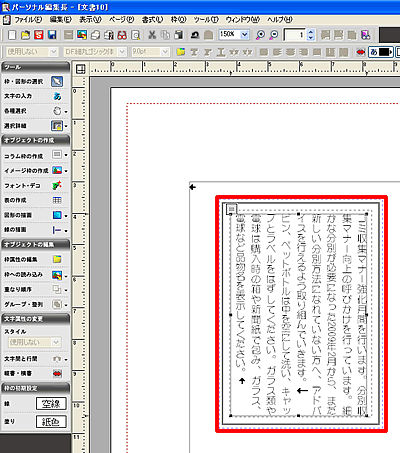Click the yellow frame attribute toolbar icon

181,52
